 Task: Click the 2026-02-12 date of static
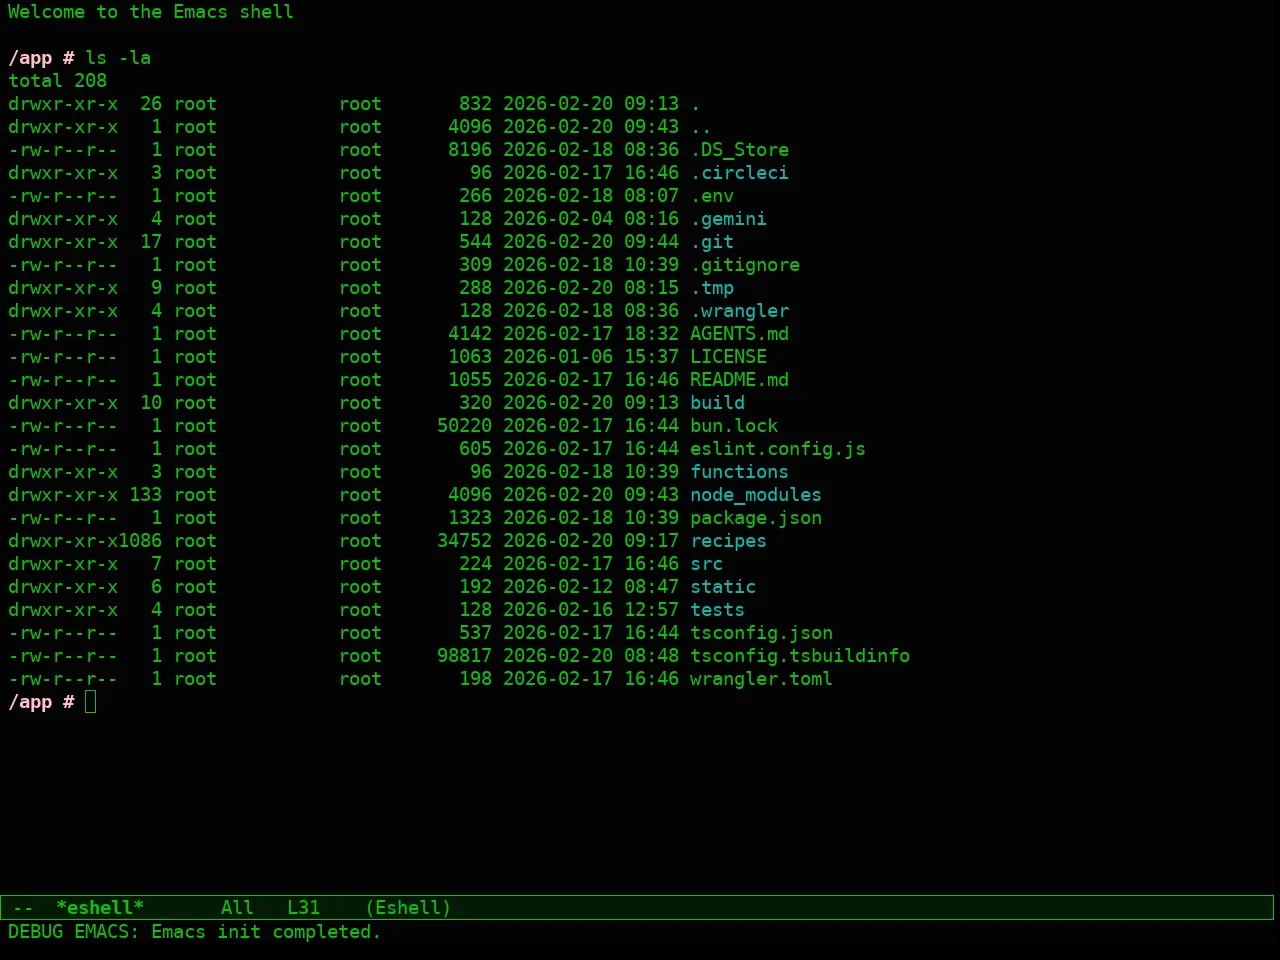pyautogui.click(x=558, y=587)
